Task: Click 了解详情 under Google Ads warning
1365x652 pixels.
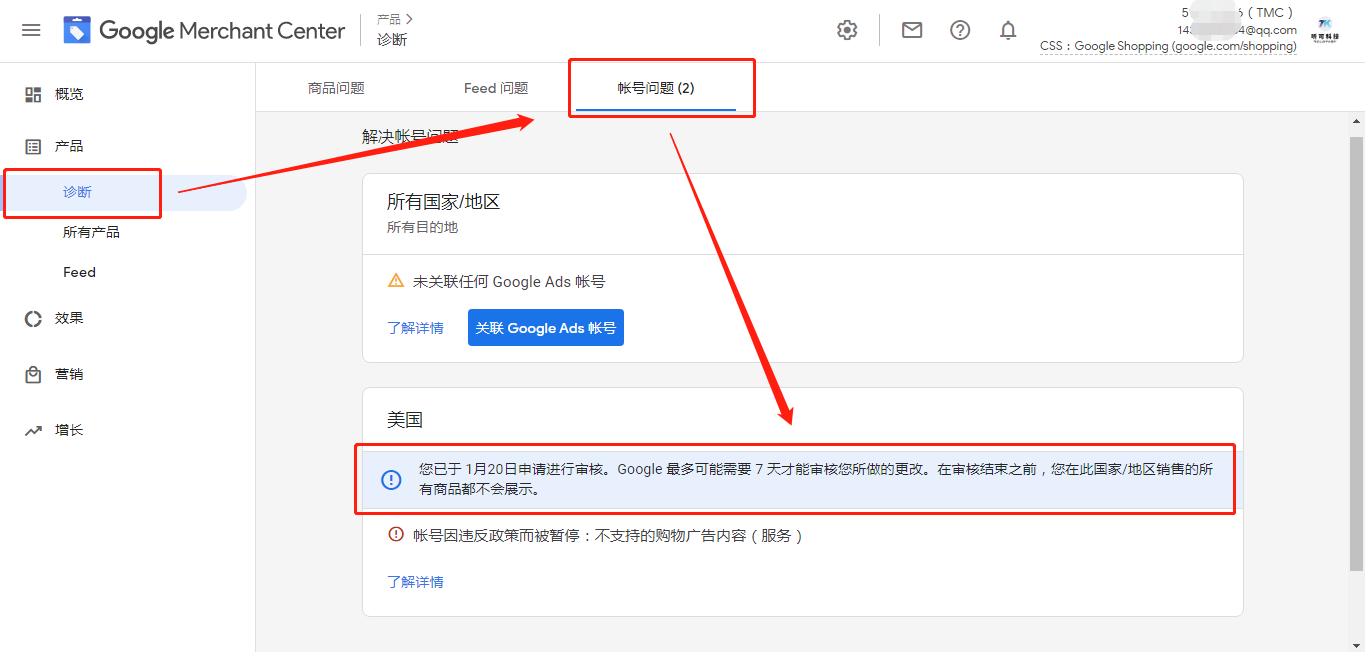Action: [x=415, y=328]
